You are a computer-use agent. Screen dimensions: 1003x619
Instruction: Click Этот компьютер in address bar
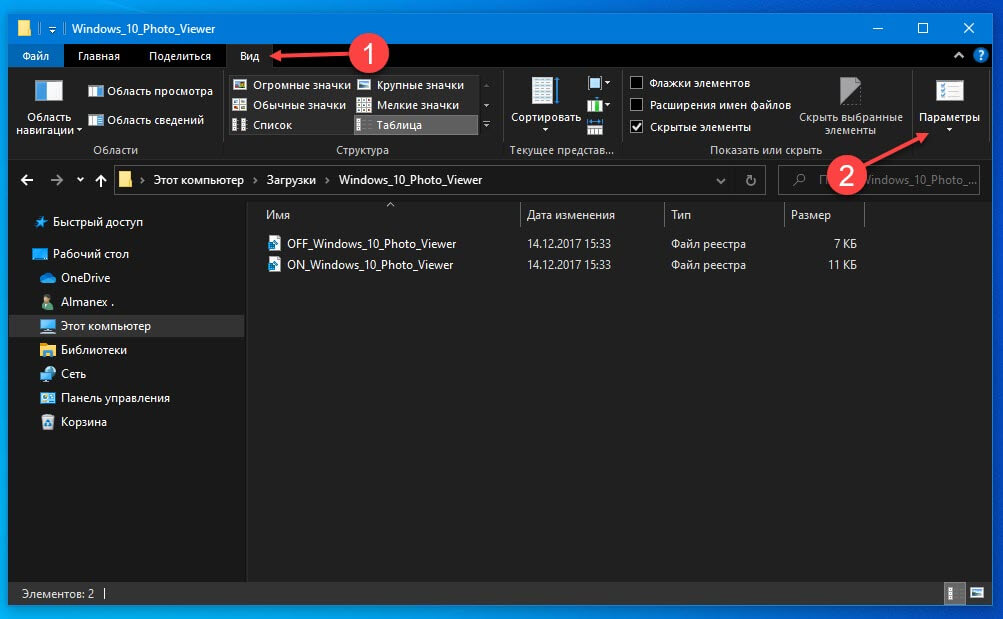198,180
